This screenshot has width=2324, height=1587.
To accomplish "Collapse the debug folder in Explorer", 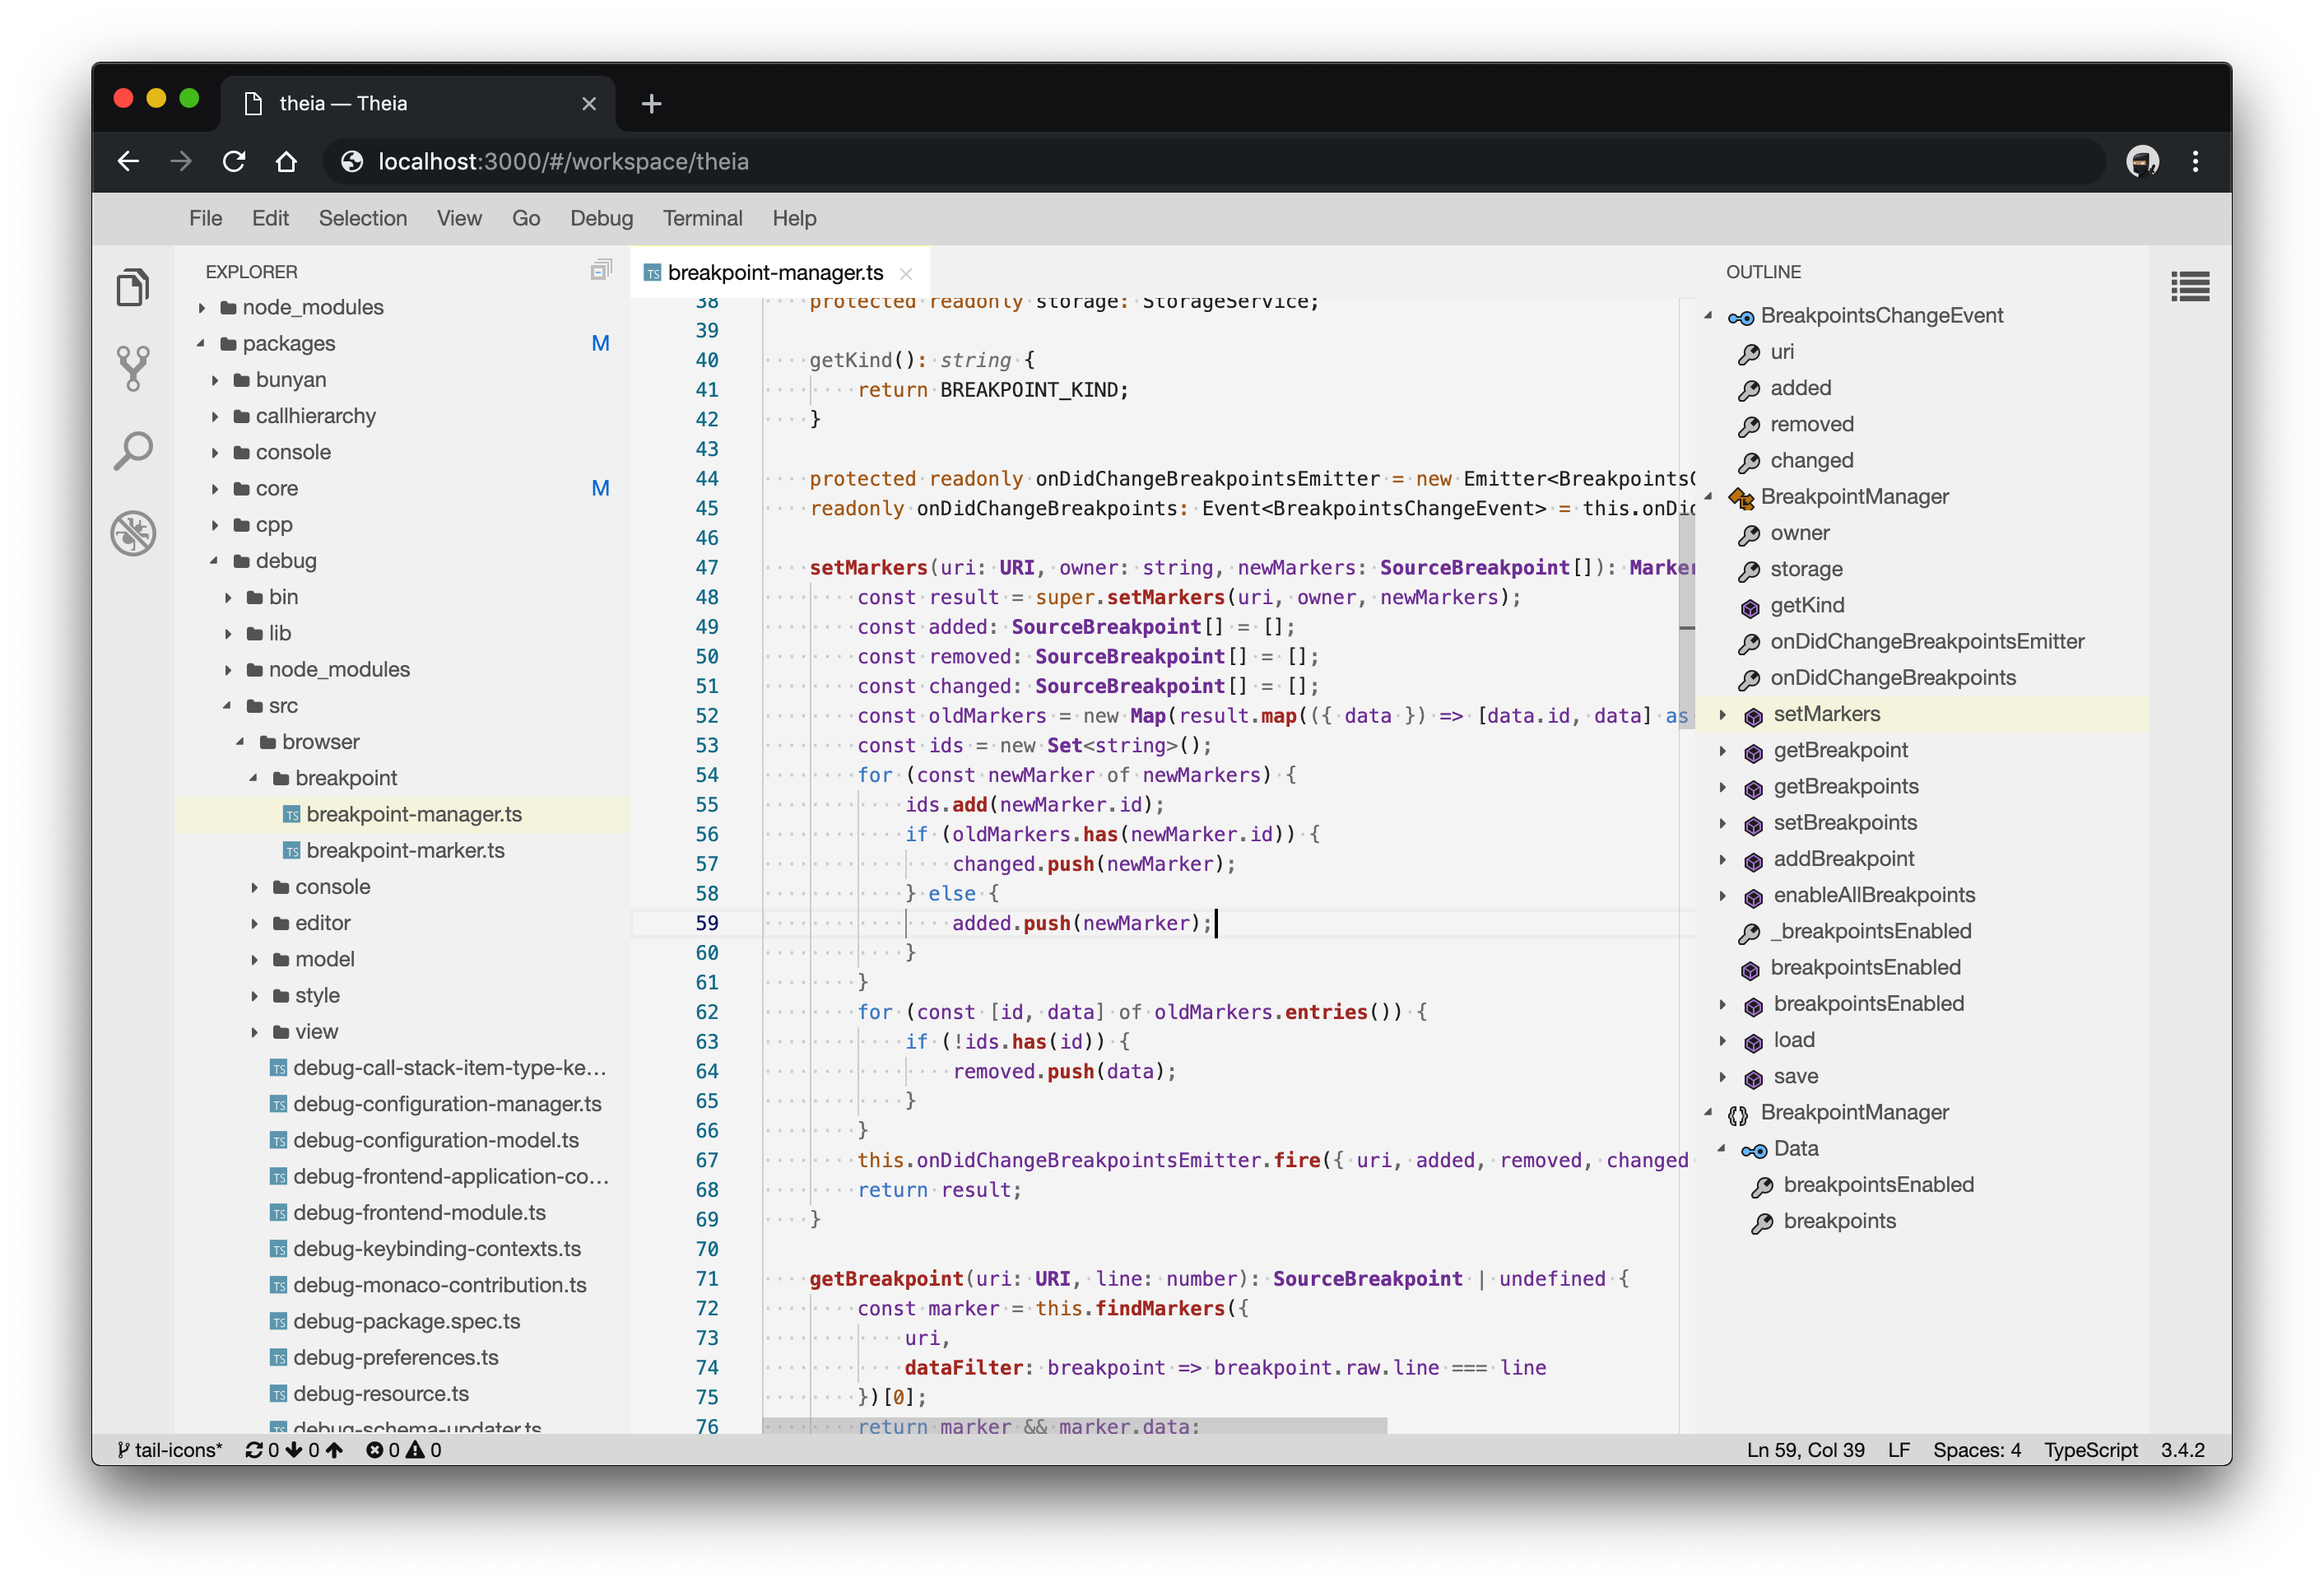I will 214,561.
